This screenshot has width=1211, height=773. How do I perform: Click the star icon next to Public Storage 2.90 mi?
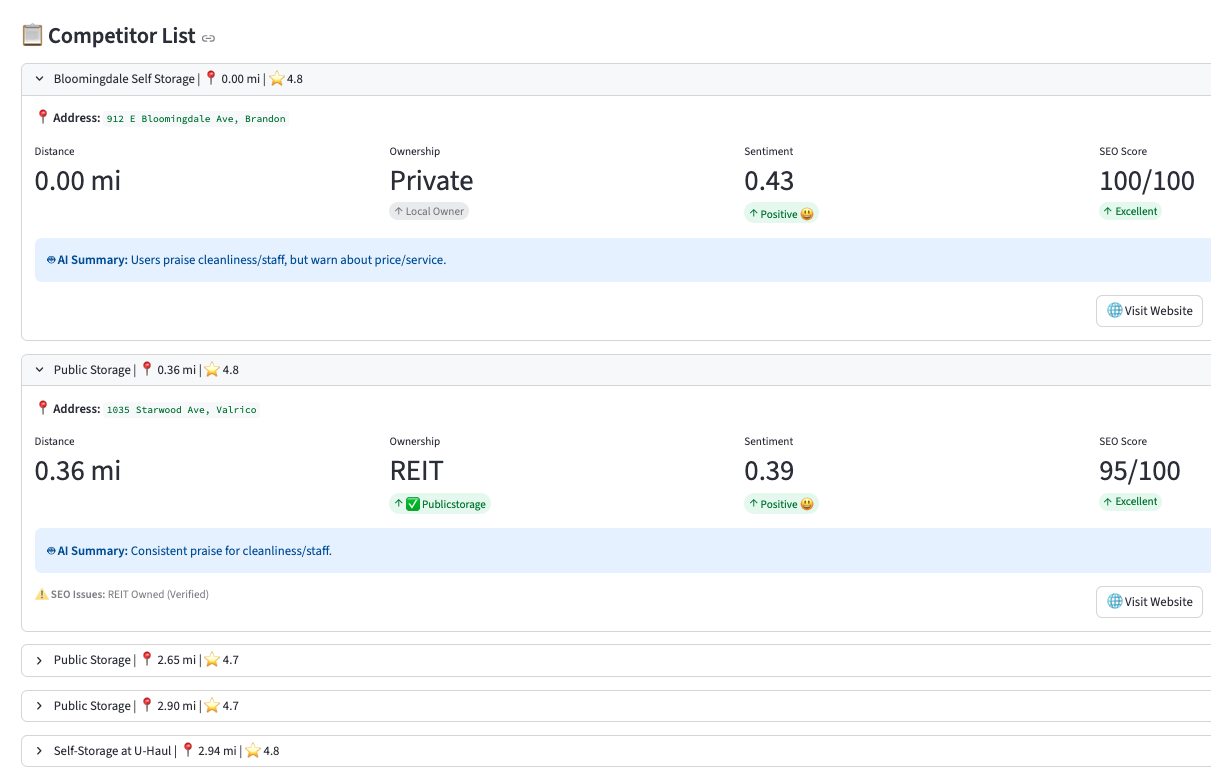(211, 705)
